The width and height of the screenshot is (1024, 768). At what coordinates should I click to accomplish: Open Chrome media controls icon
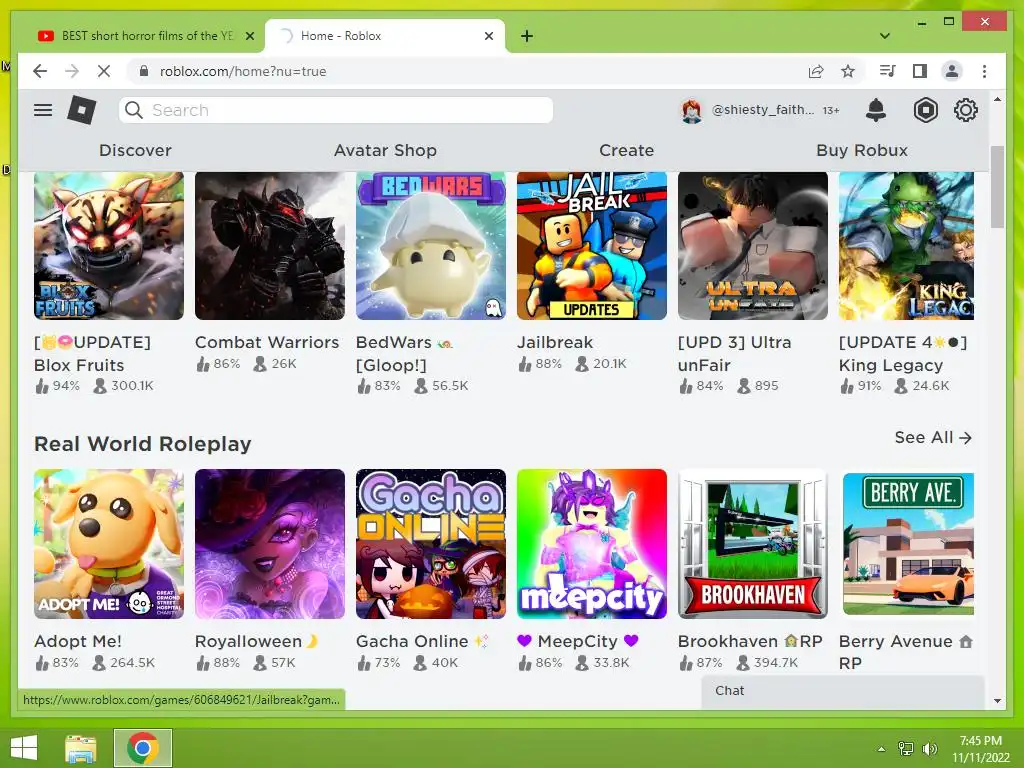click(888, 71)
